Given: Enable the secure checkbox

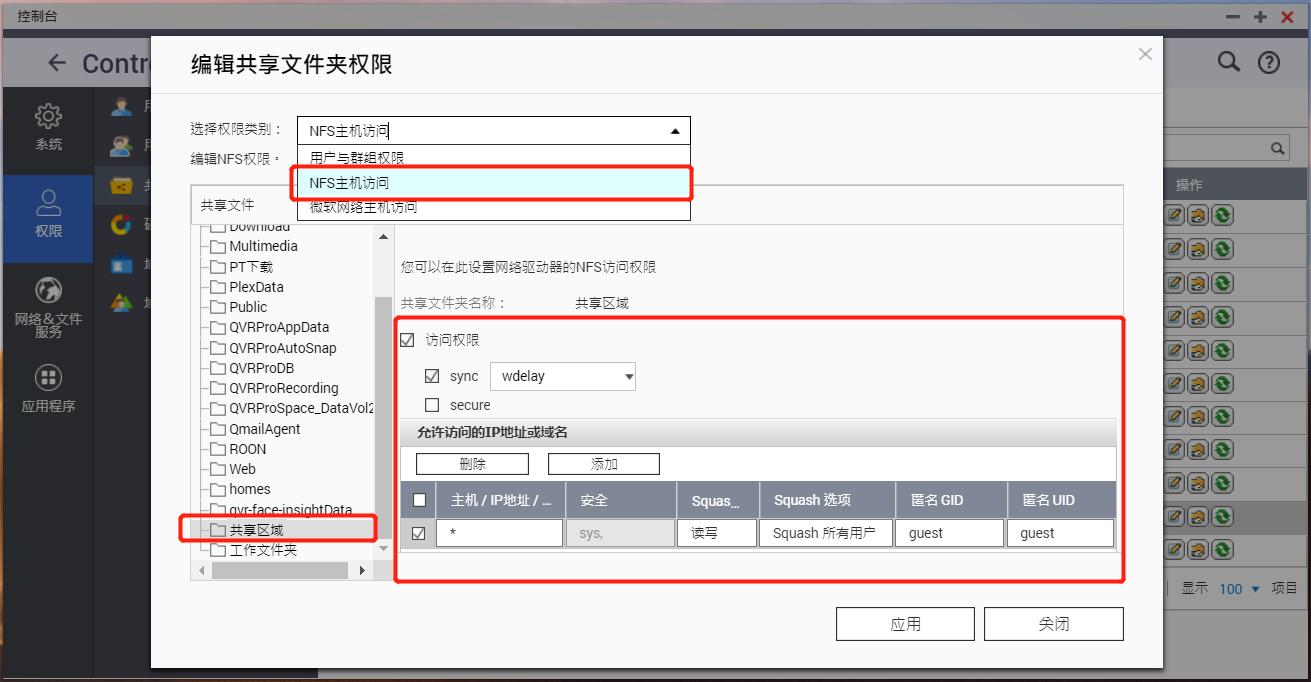Looking at the screenshot, I should (430, 405).
